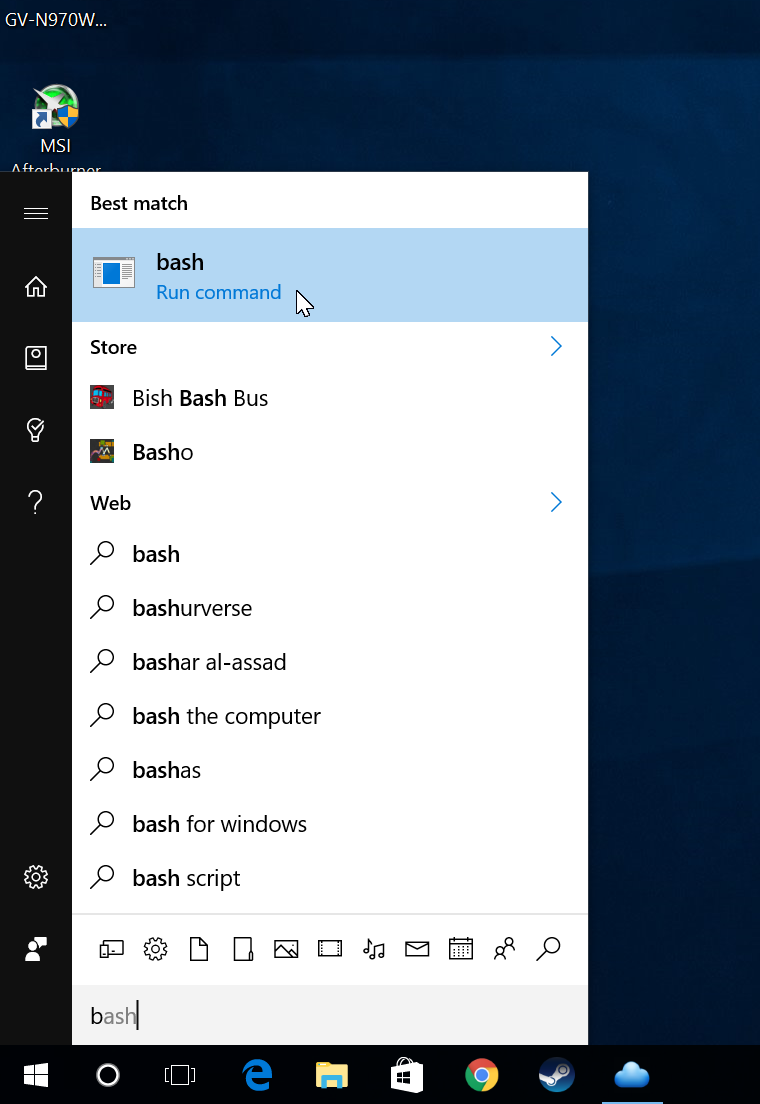Screen dimensions: 760x1104
Task: Search the web for bashurverse
Action: [x=330, y=608]
